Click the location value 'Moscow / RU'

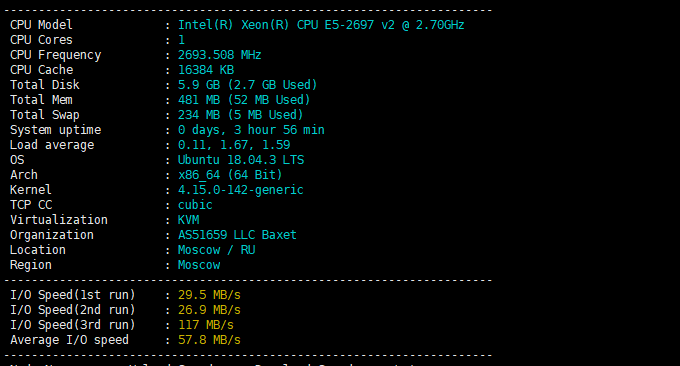pos(216,250)
